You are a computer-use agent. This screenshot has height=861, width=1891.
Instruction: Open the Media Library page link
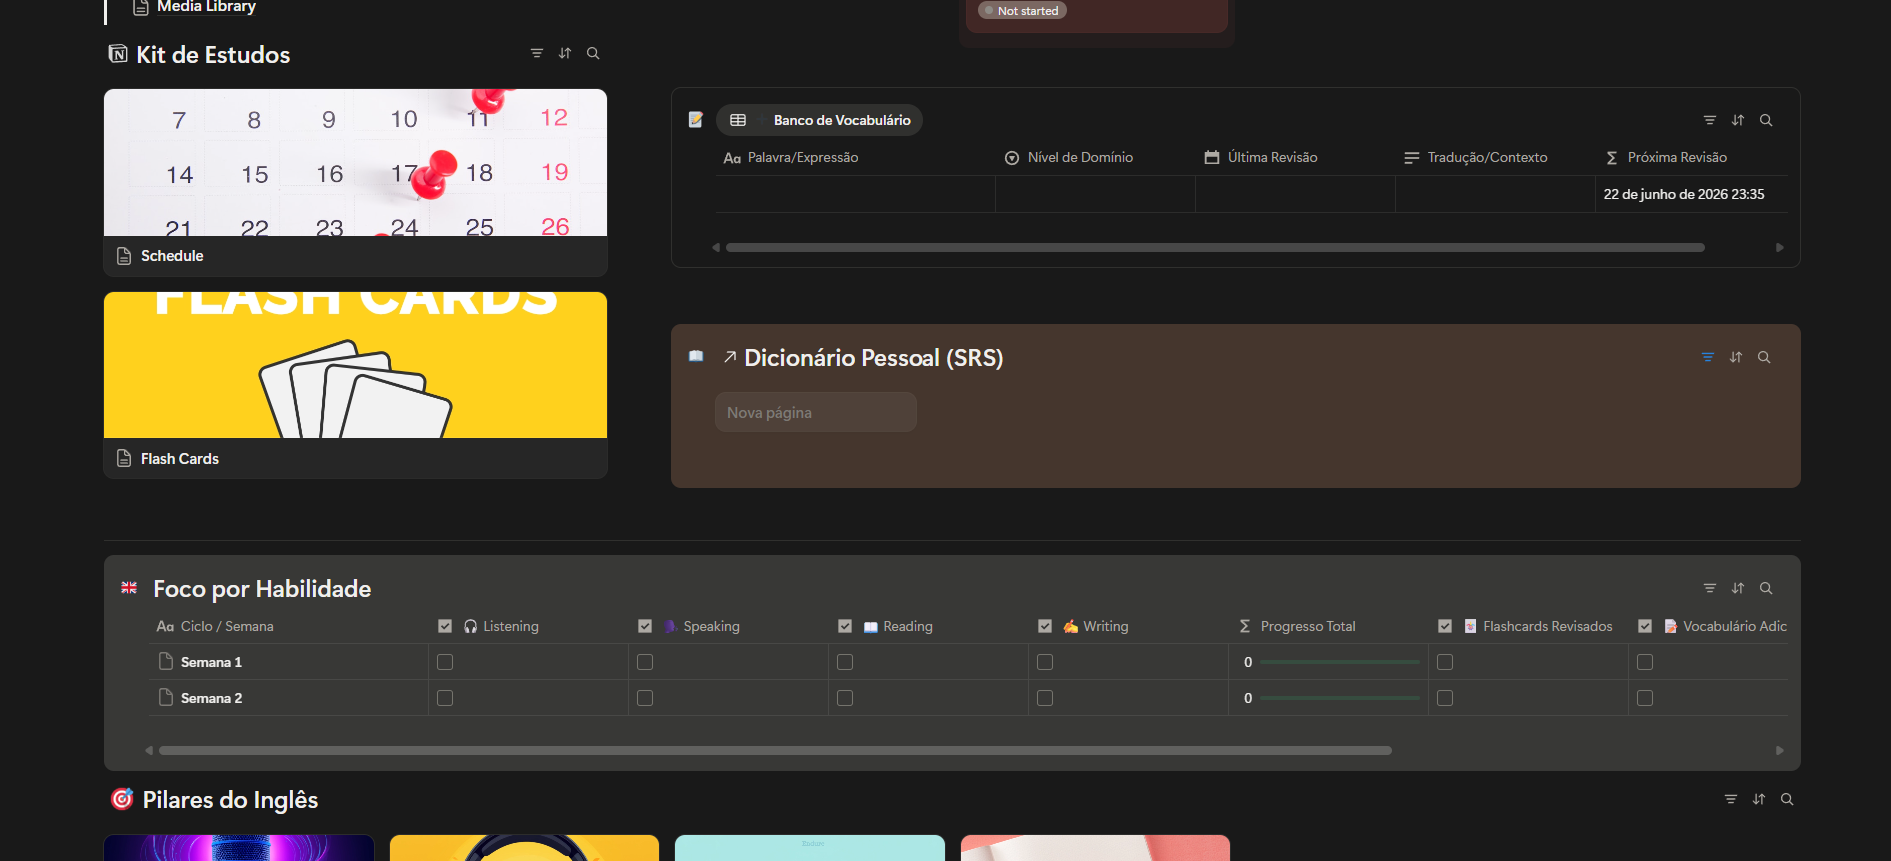click(206, 7)
